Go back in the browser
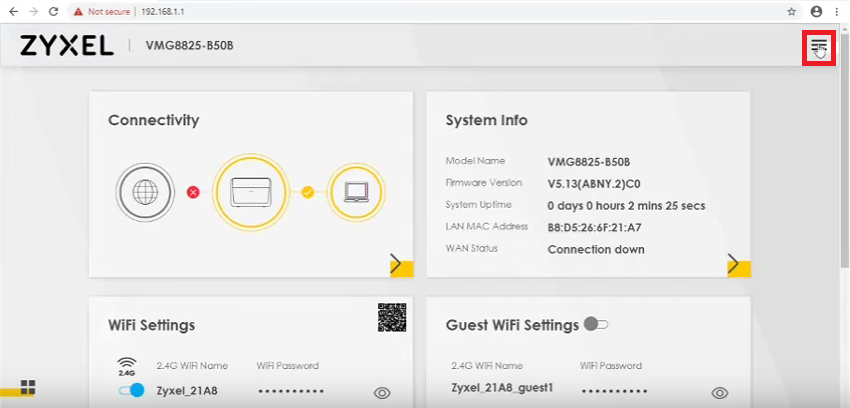Image resolution: width=850 pixels, height=408 pixels. pos(14,11)
